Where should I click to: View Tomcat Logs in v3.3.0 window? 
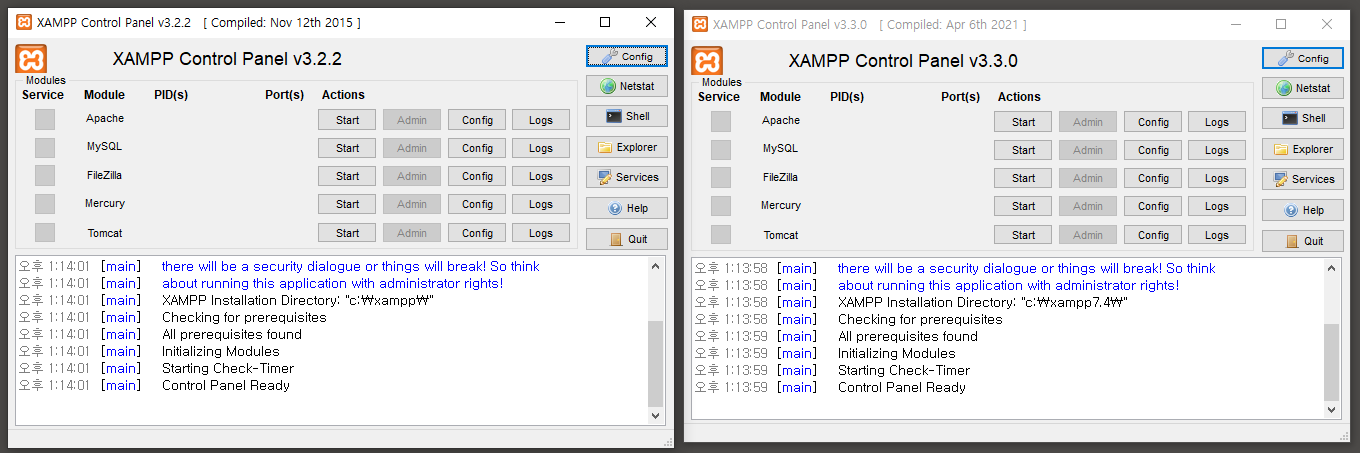(x=1217, y=235)
